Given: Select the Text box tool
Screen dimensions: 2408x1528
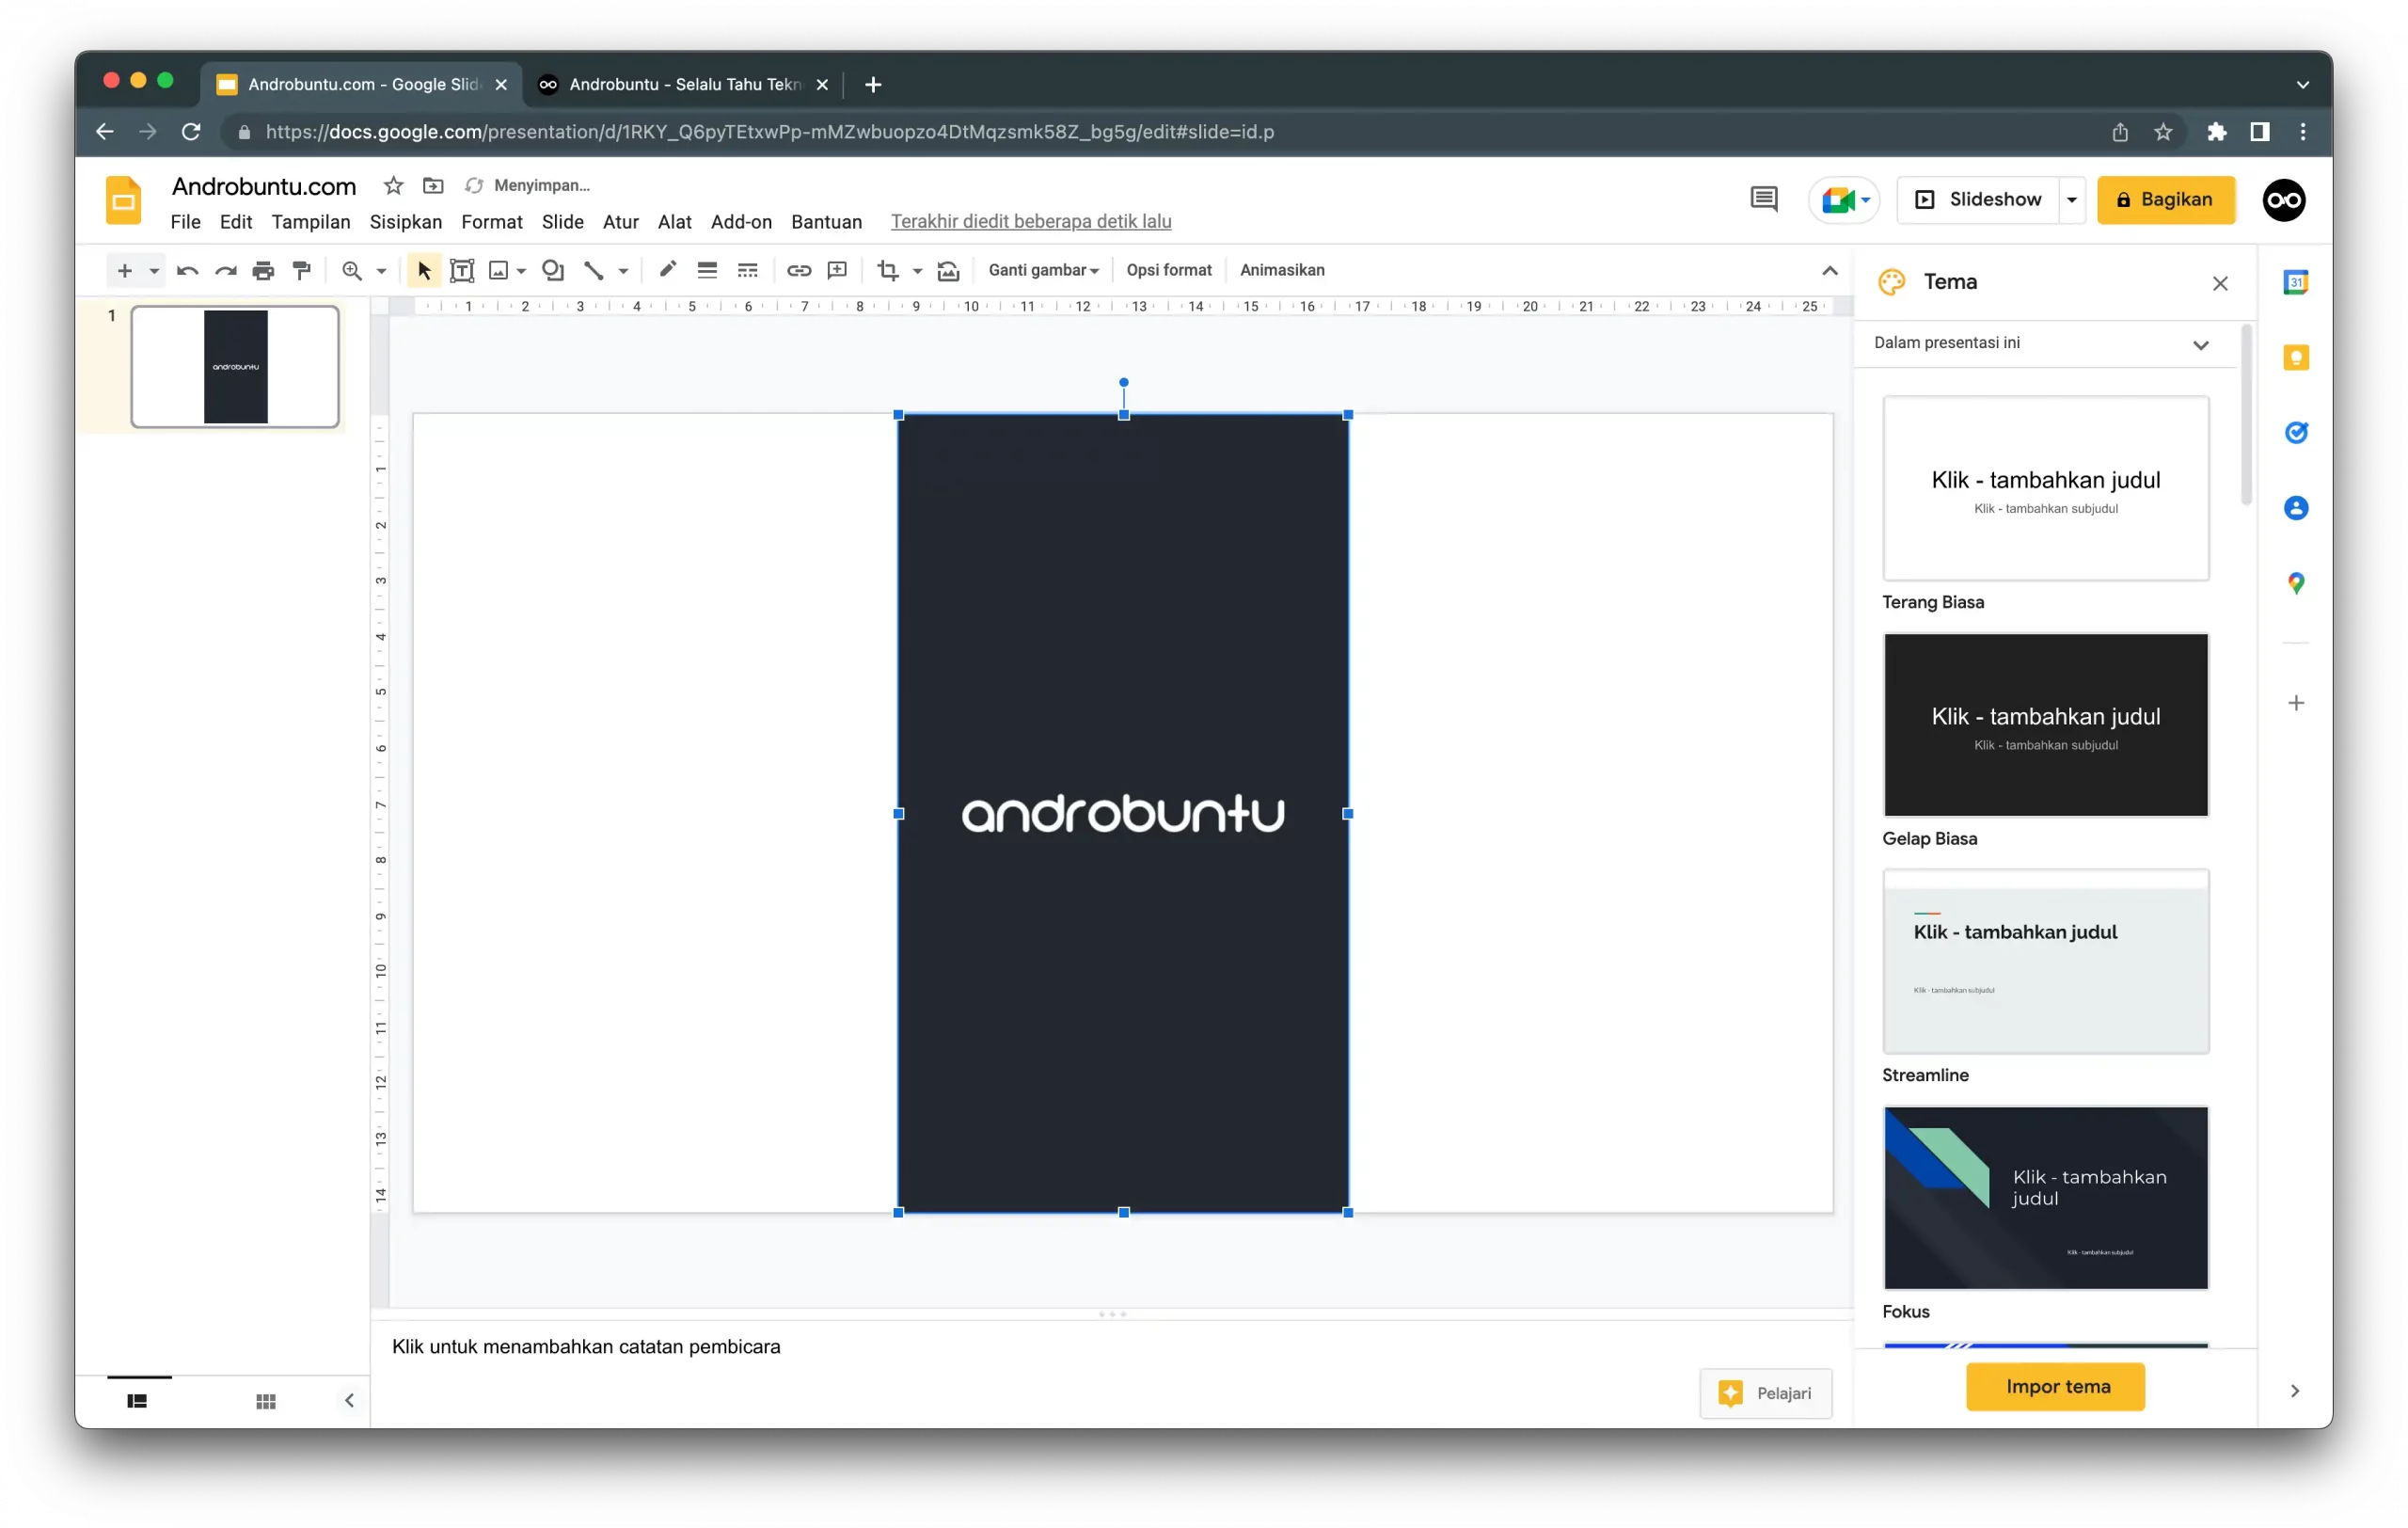Looking at the screenshot, I should 462,270.
